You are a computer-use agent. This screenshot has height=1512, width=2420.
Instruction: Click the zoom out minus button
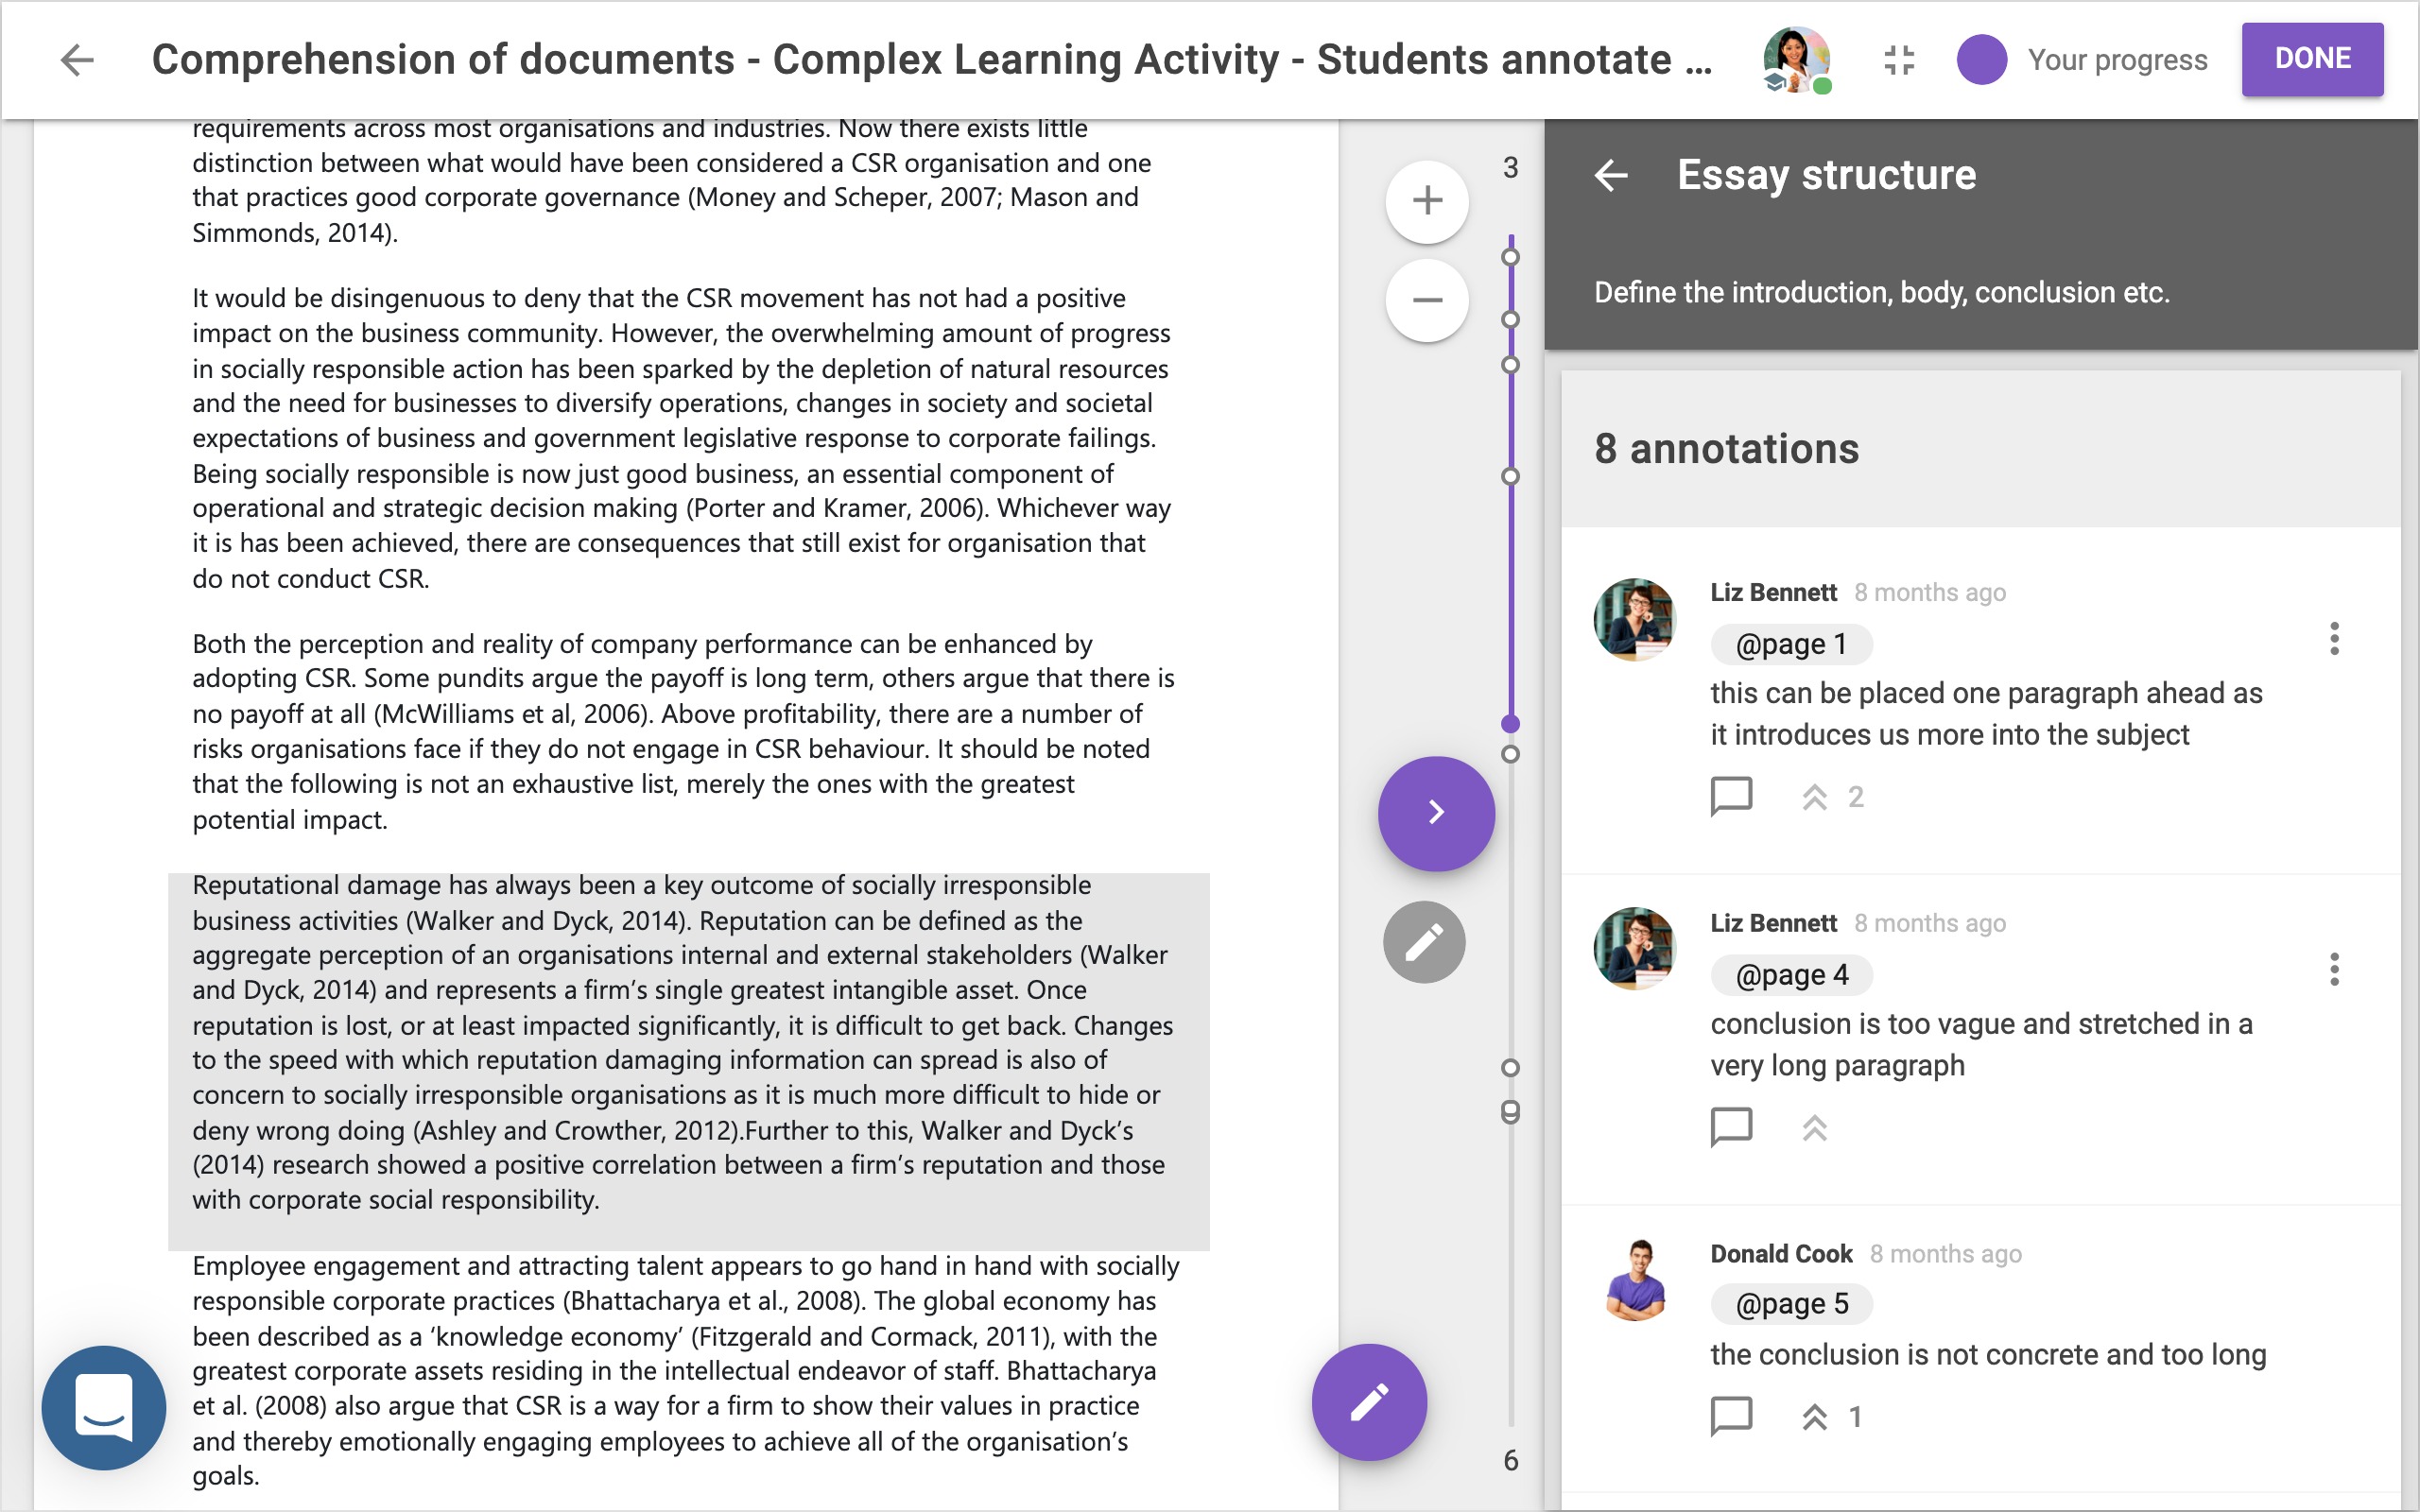[x=1427, y=300]
